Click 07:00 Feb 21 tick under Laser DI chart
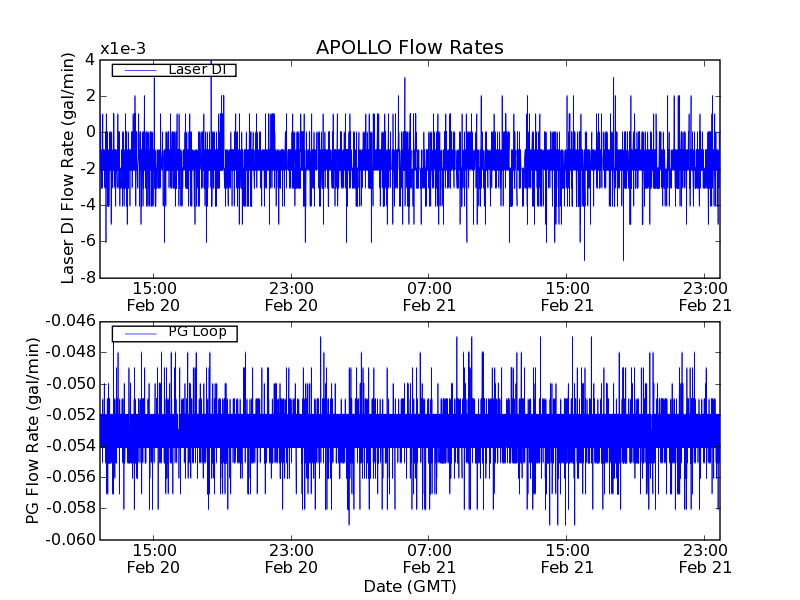Image resolution: width=800 pixels, height=600 pixels. click(429, 296)
